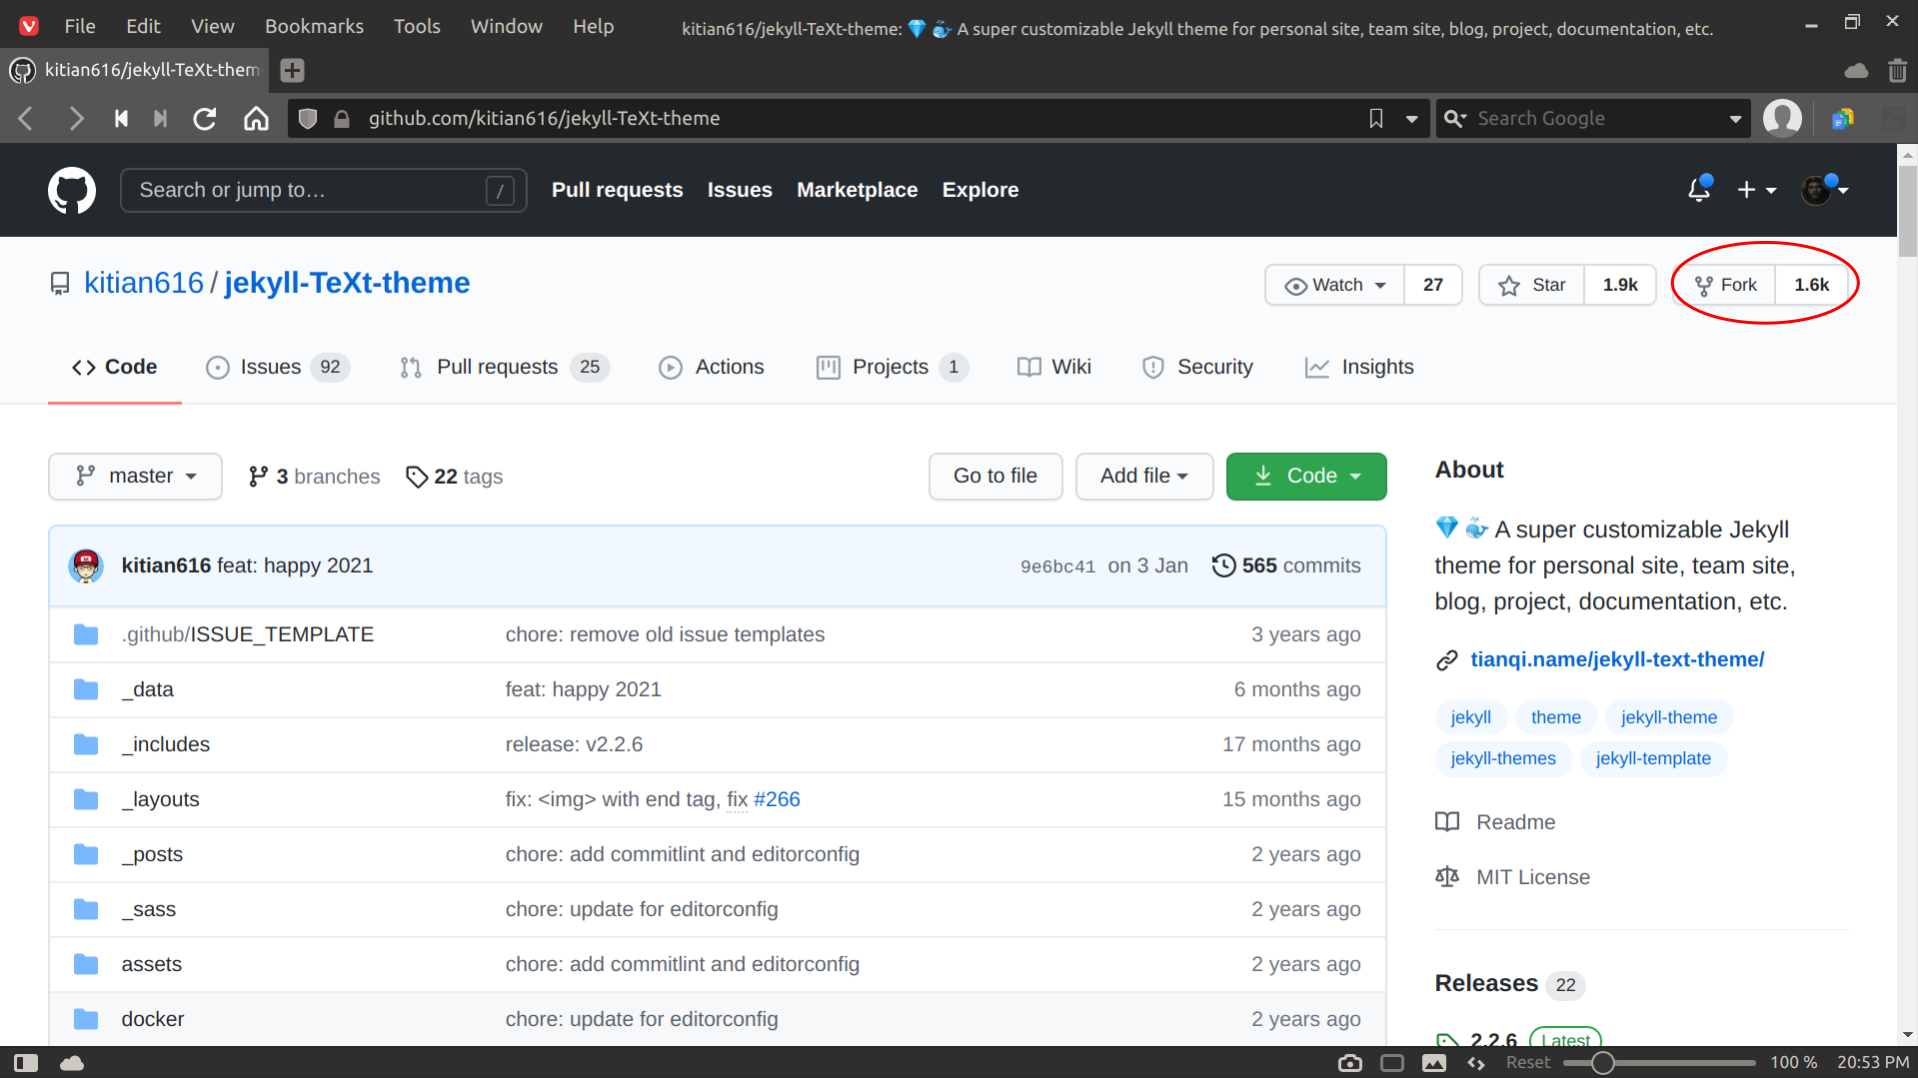Open the Watch dropdown
Image resolution: width=1918 pixels, height=1078 pixels.
[x=1335, y=285]
